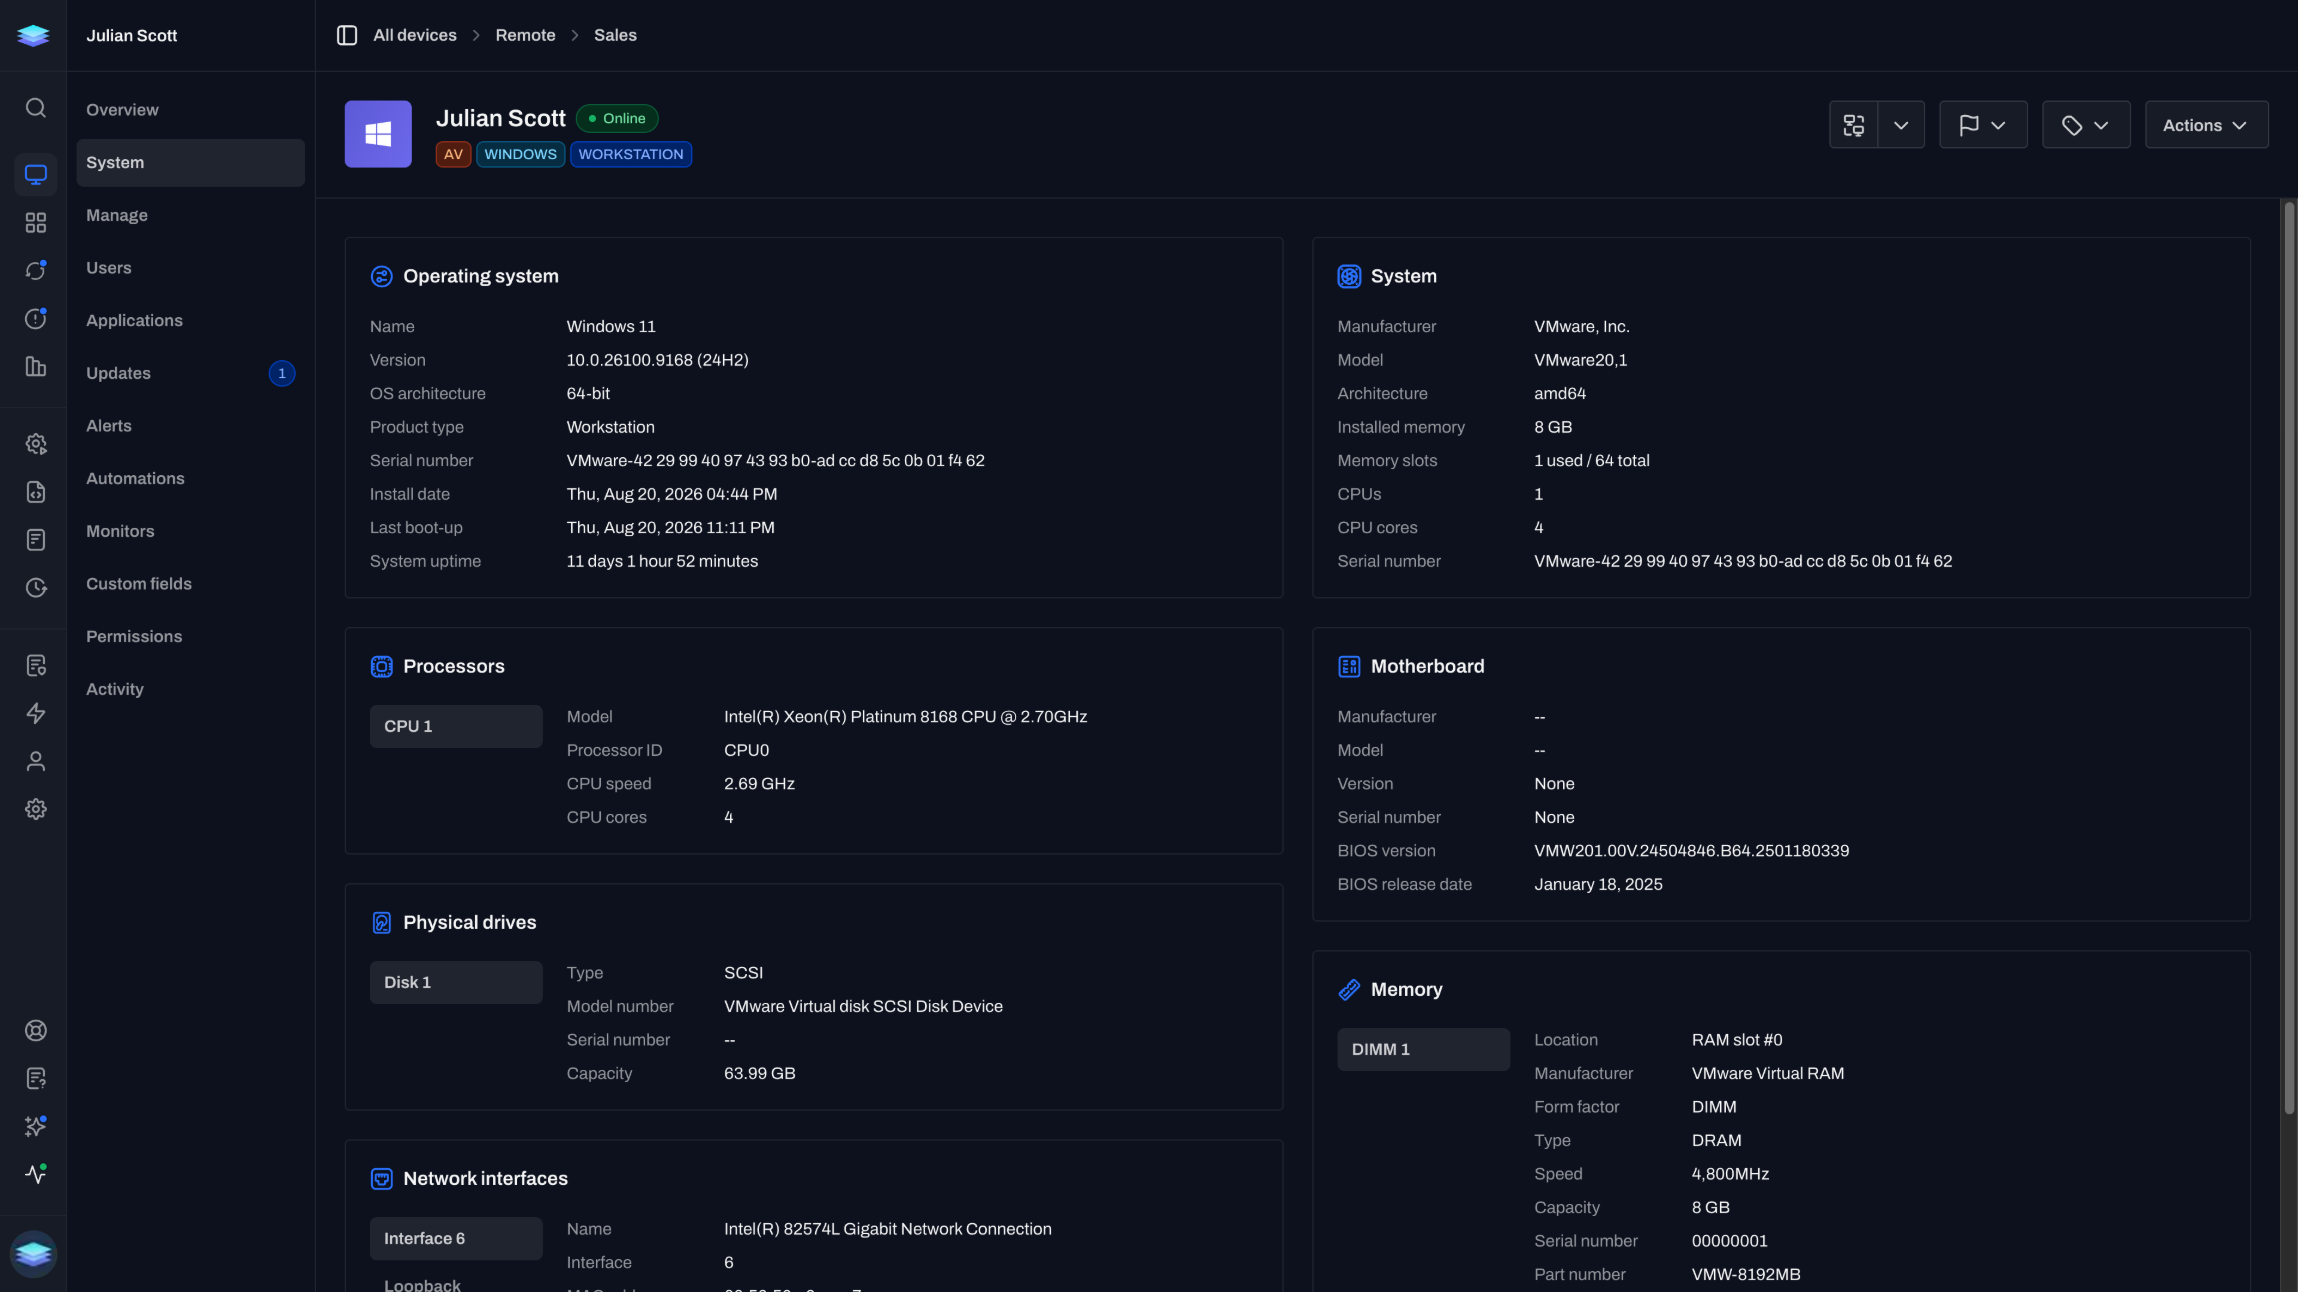Select the CPU 1 processor tab
Screen dimensions: 2298x1292
pyautogui.click(x=456, y=726)
